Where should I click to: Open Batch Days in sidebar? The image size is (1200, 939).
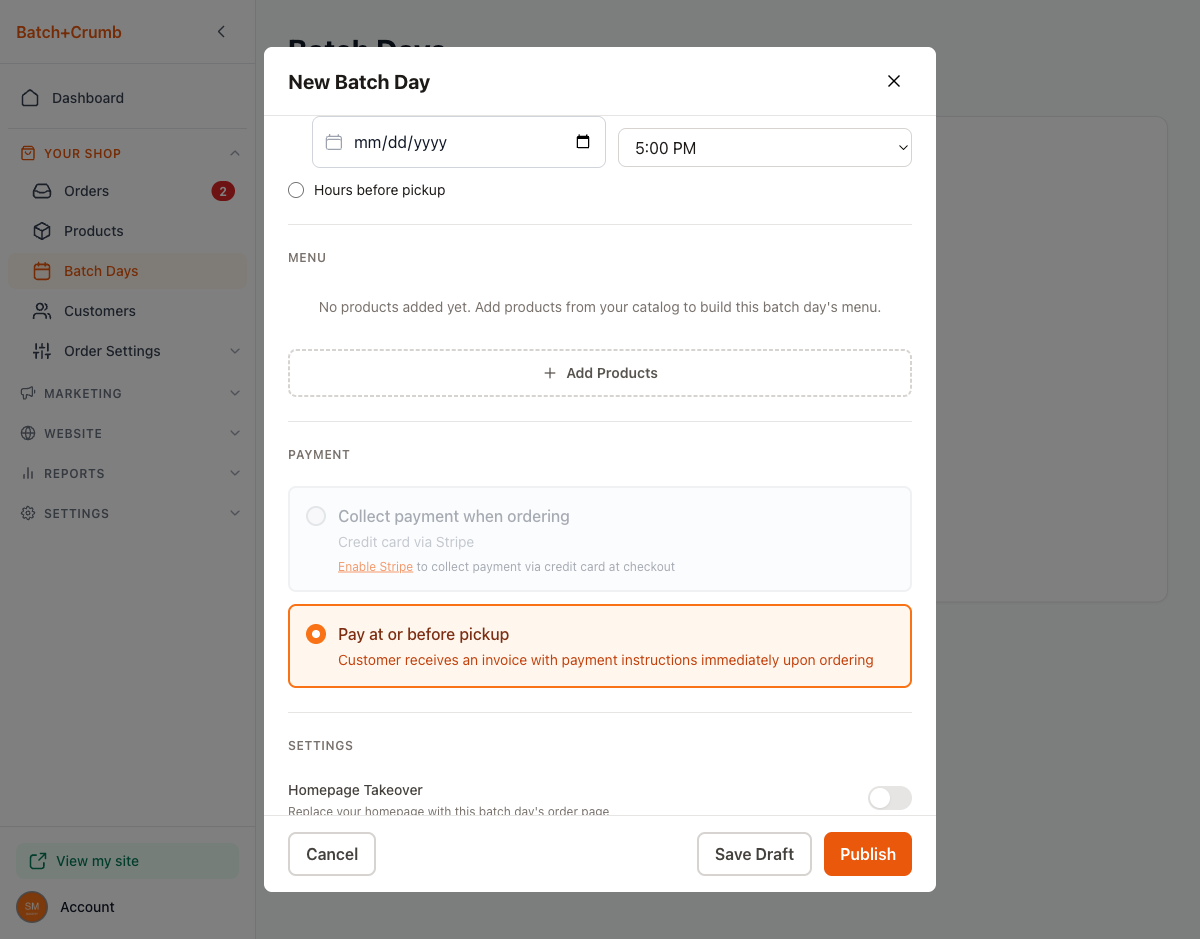(x=101, y=271)
